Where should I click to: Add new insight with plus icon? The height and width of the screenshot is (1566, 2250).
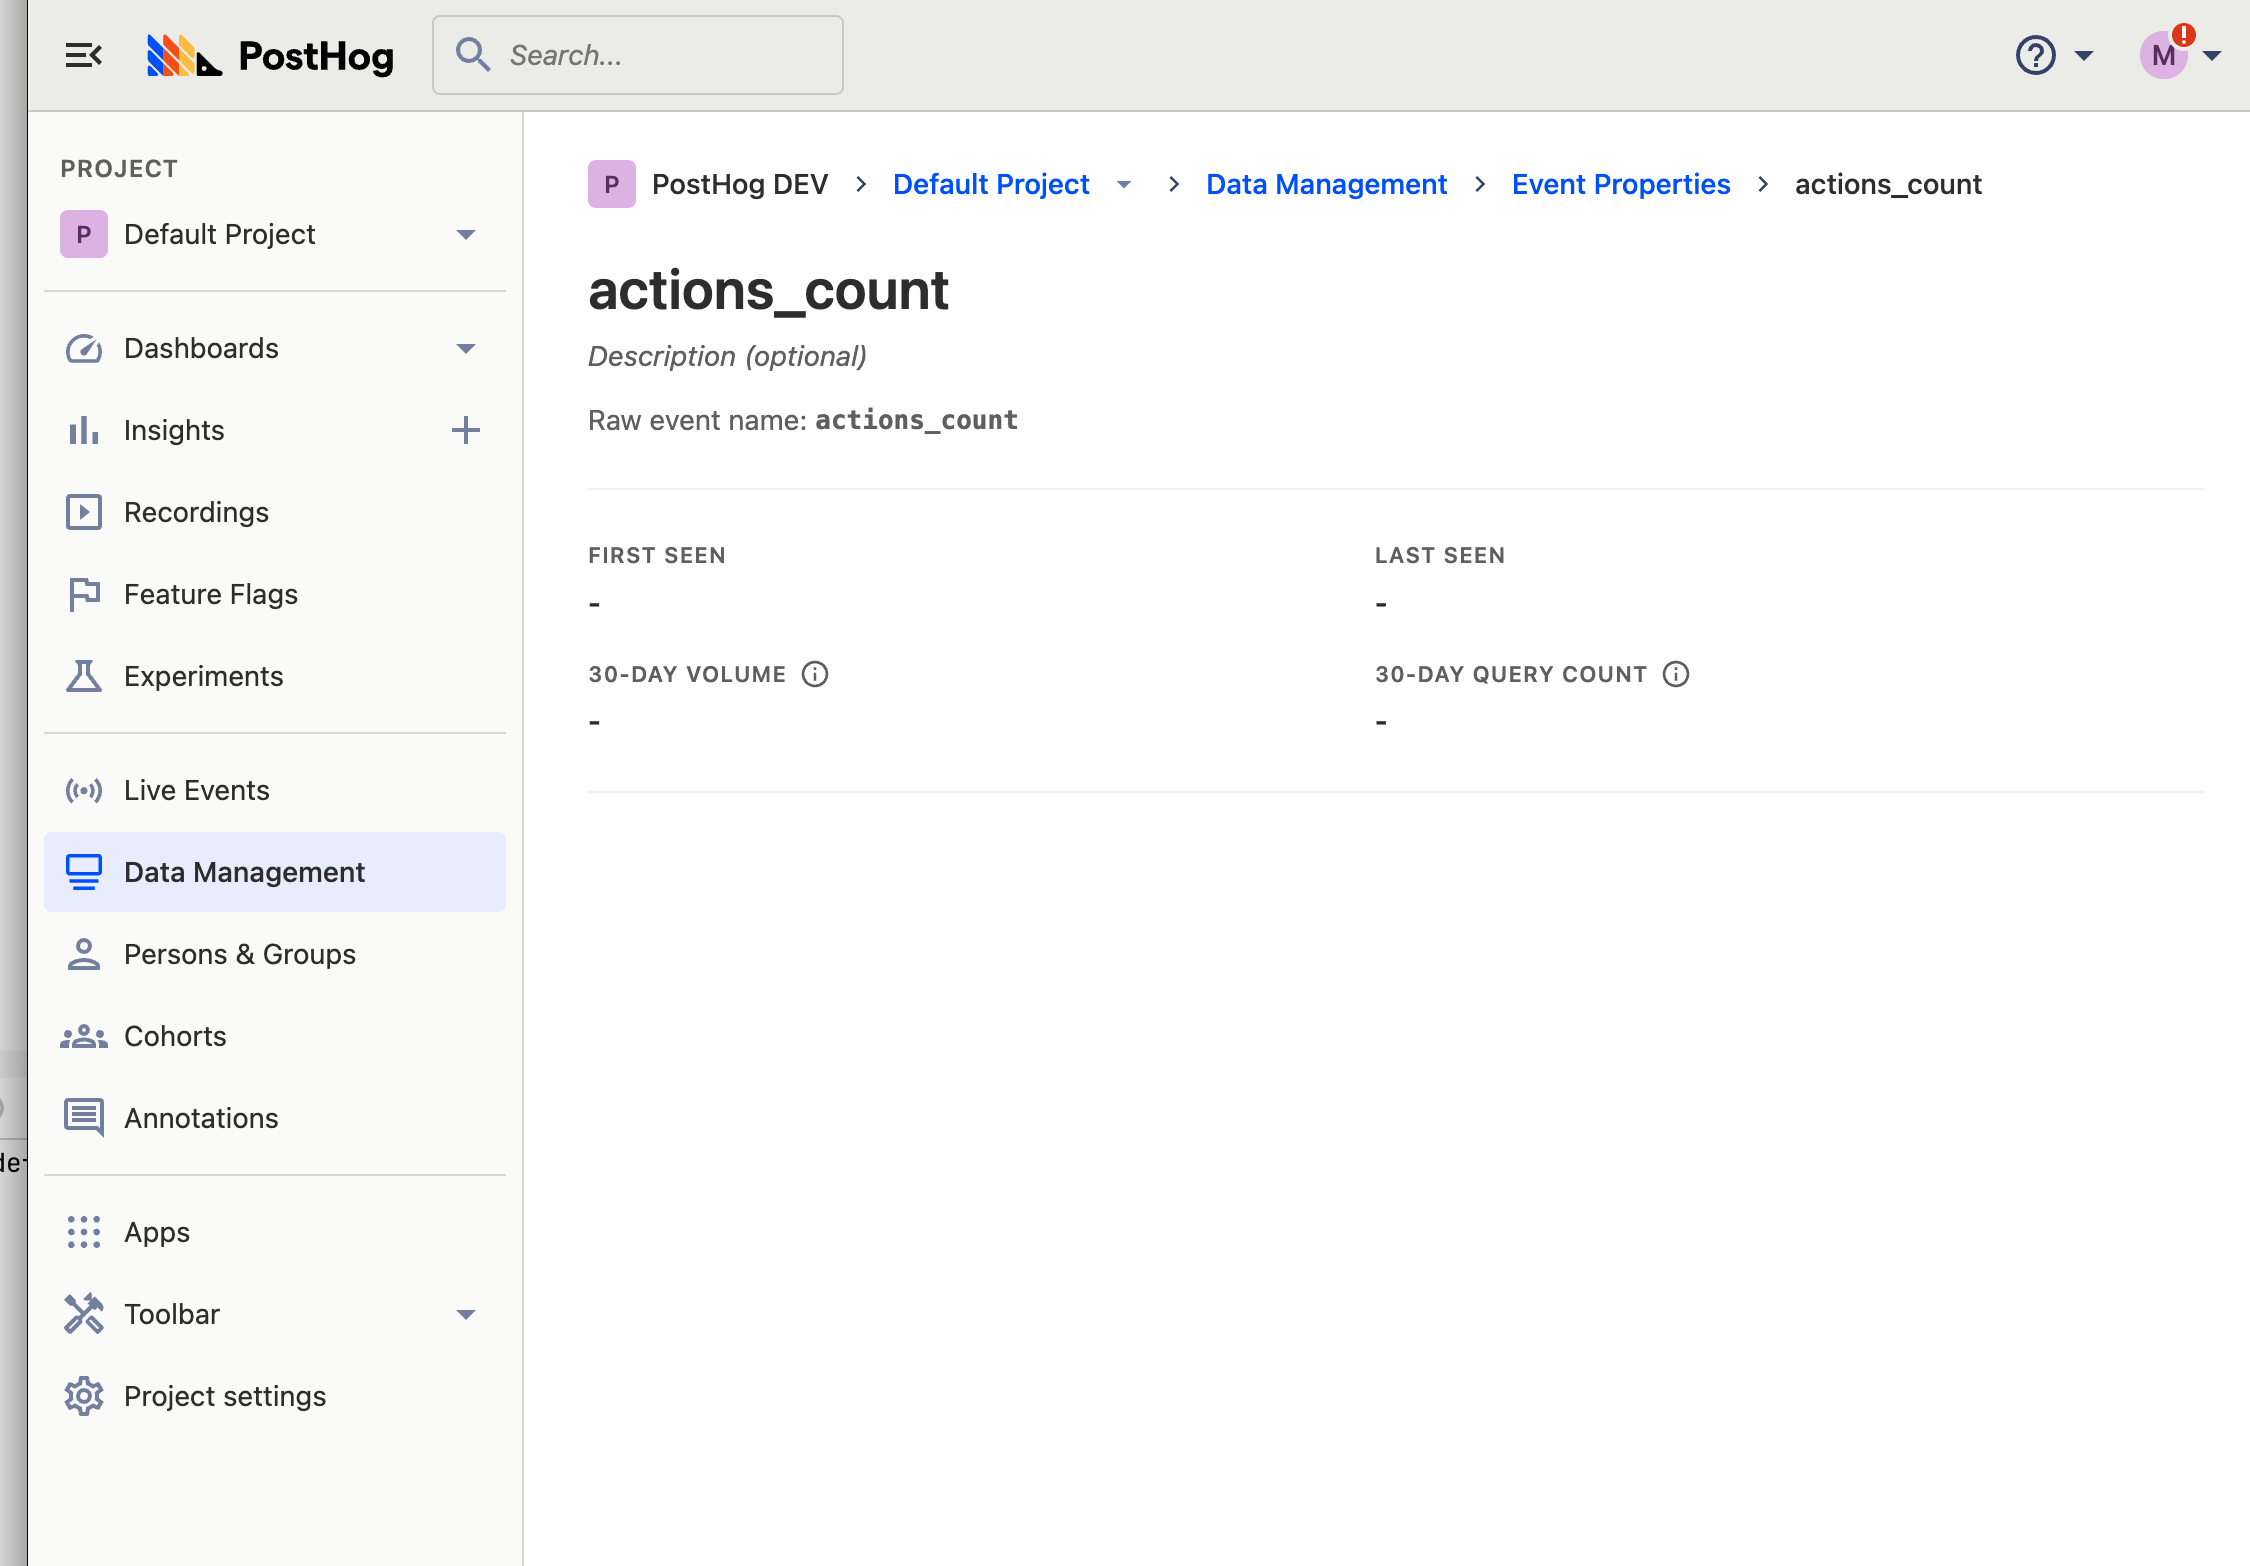[x=465, y=430]
